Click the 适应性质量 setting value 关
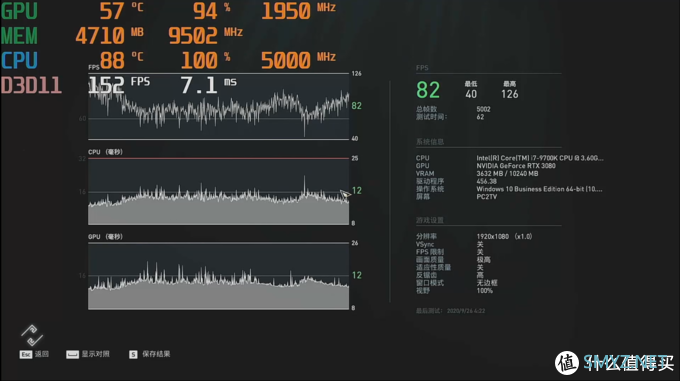 point(480,267)
